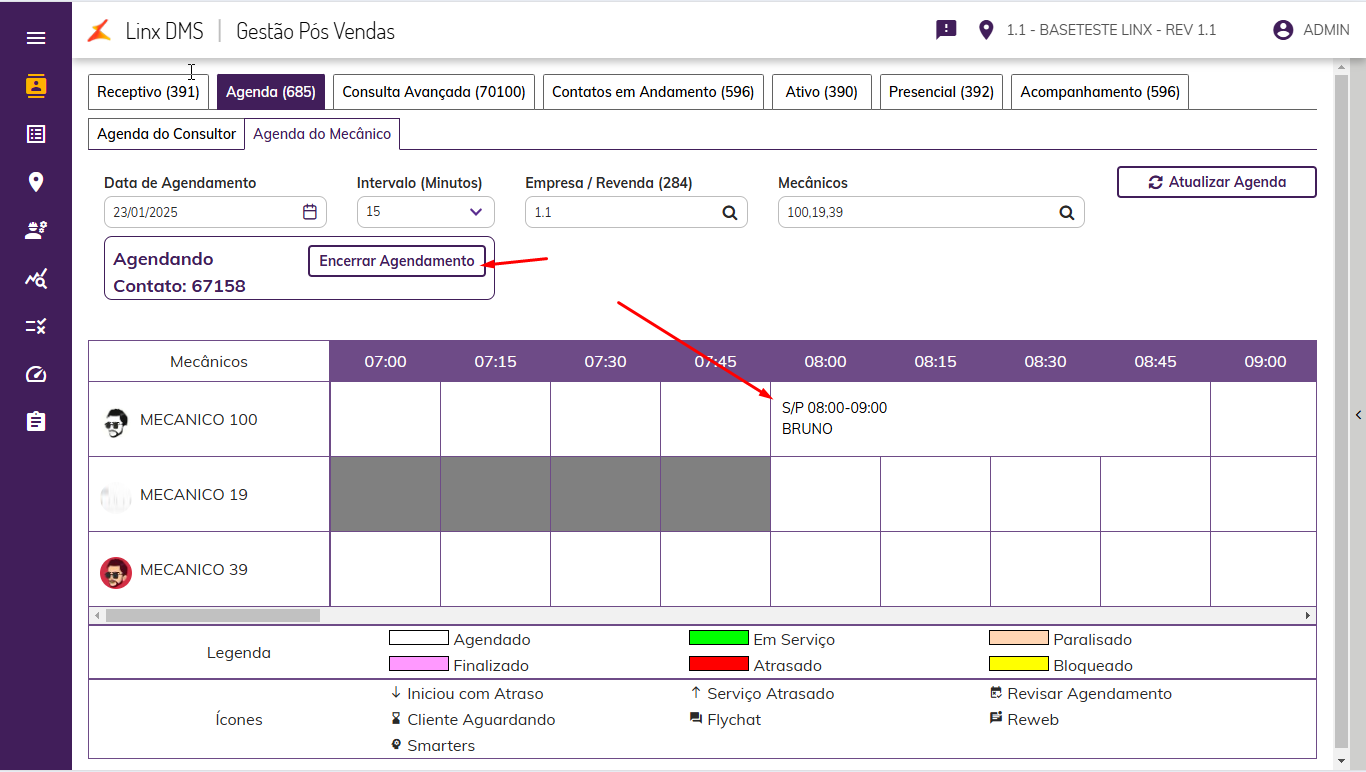Switch to the Ativo (390) tab
This screenshot has height=772, width=1366.
(x=822, y=92)
